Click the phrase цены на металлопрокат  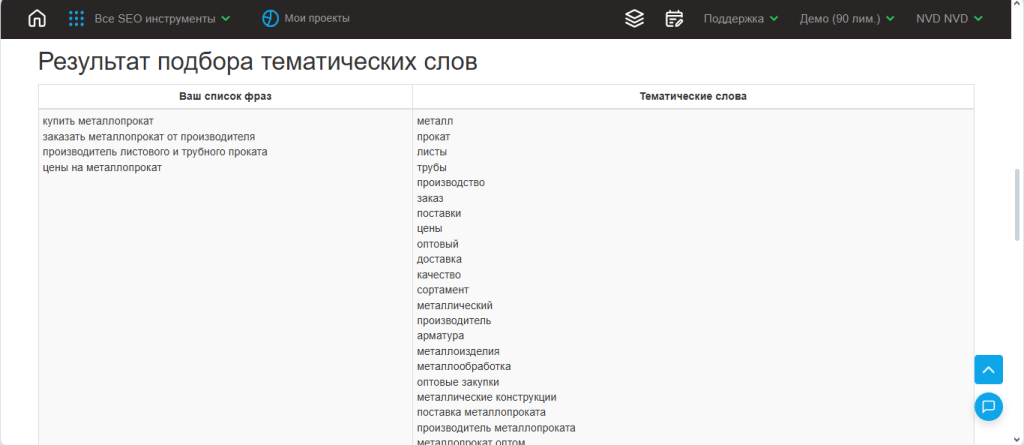pyautogui.click(x=102, y=167)
